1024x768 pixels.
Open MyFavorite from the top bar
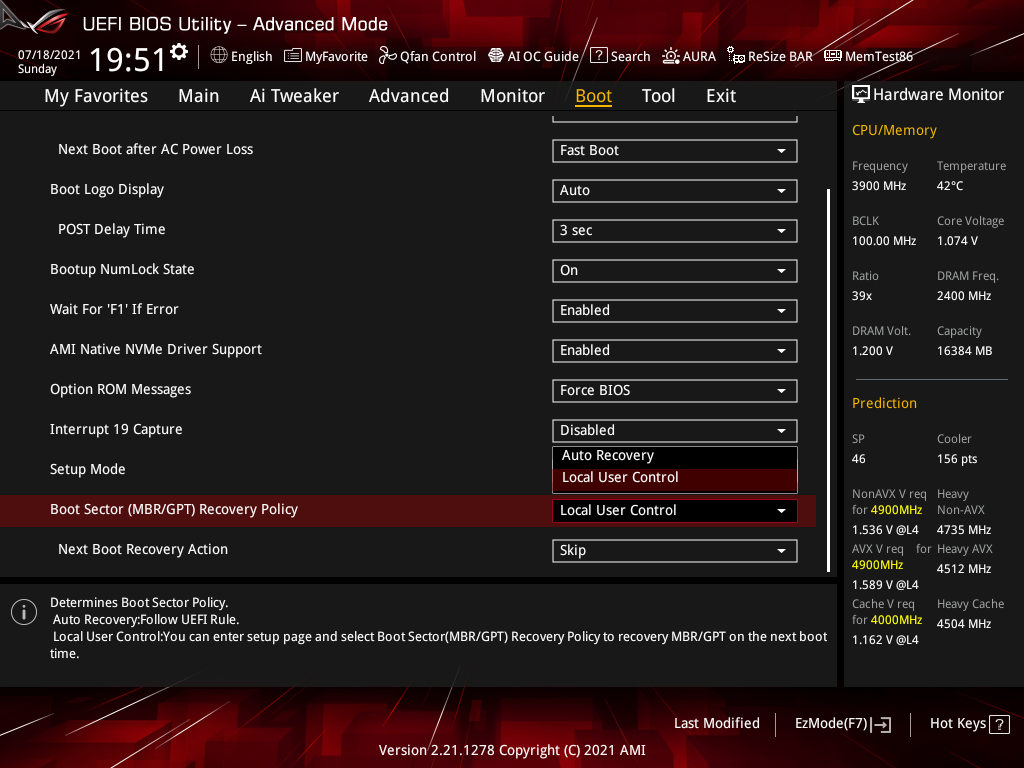click(326, 56)
